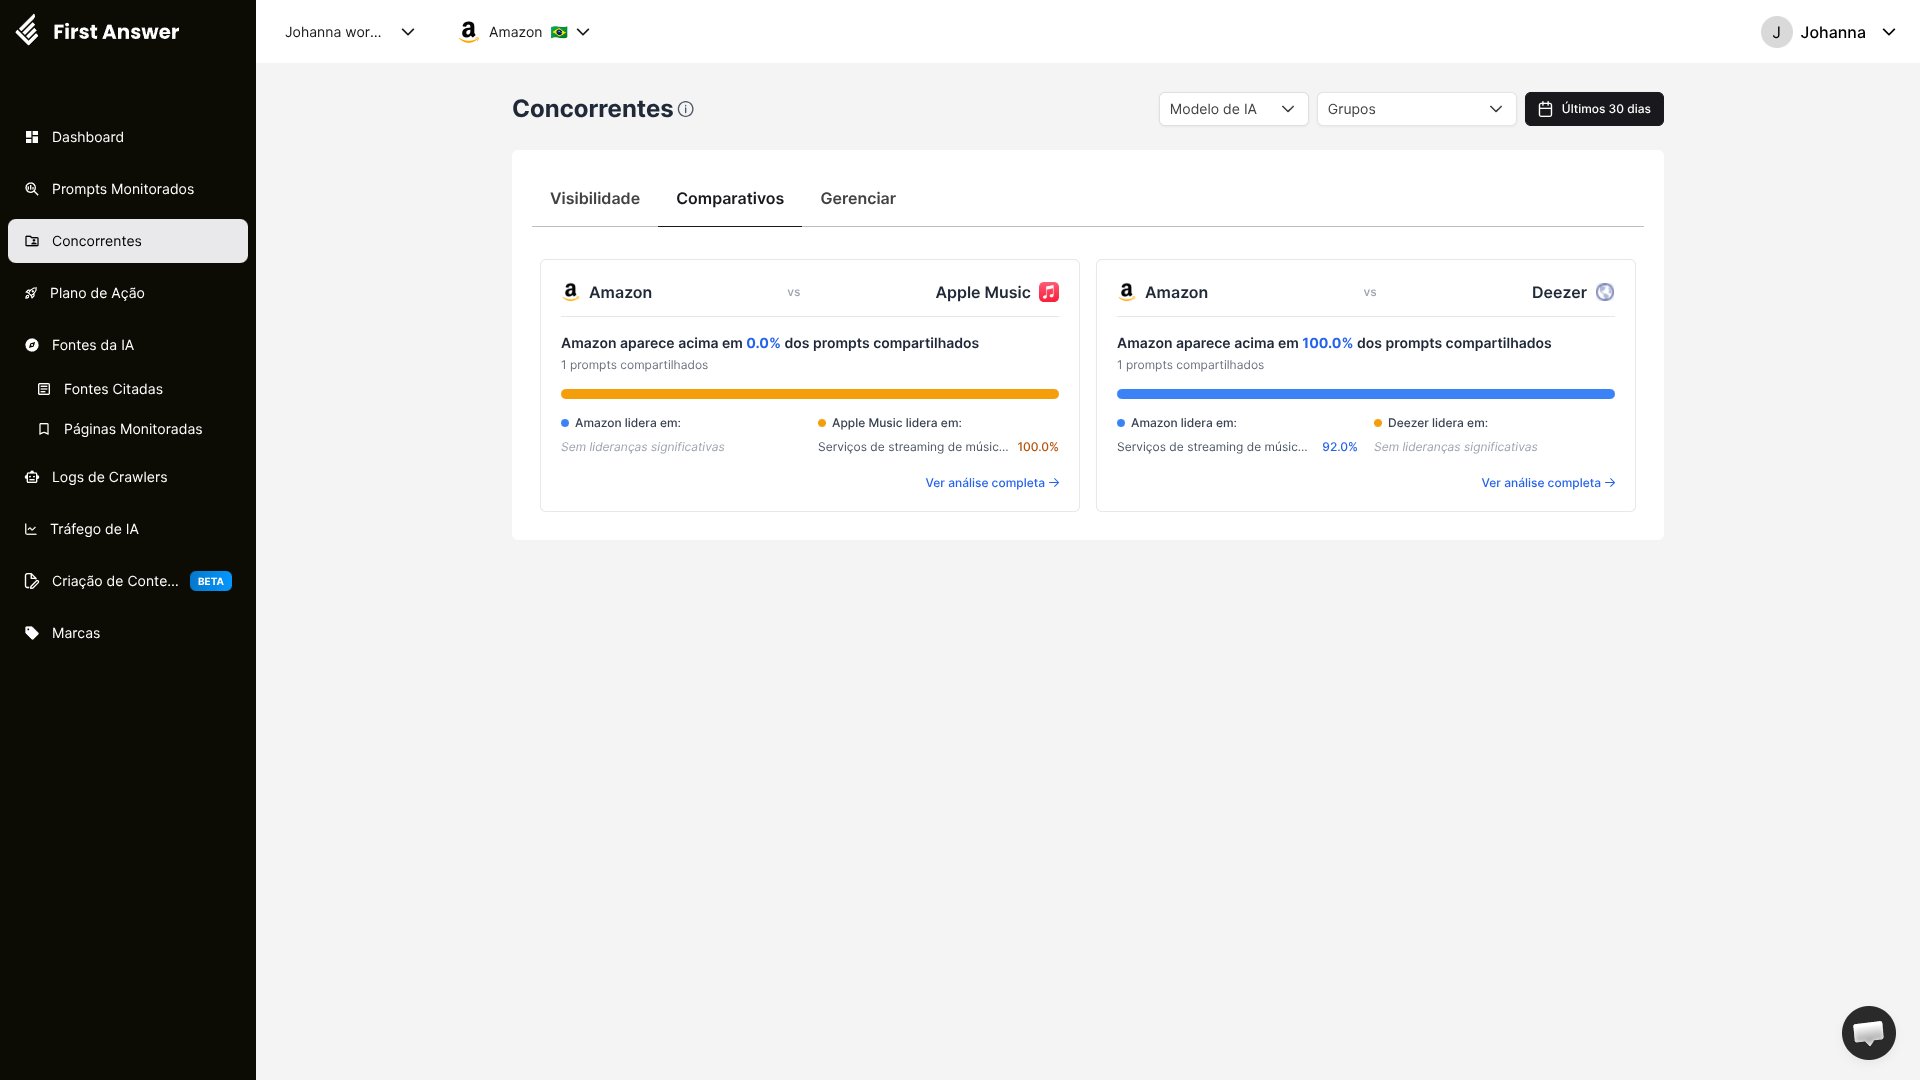Click the orange Apple Music comparison bar
This screenshot has width=1920, height=1080.
click(810, 394)
